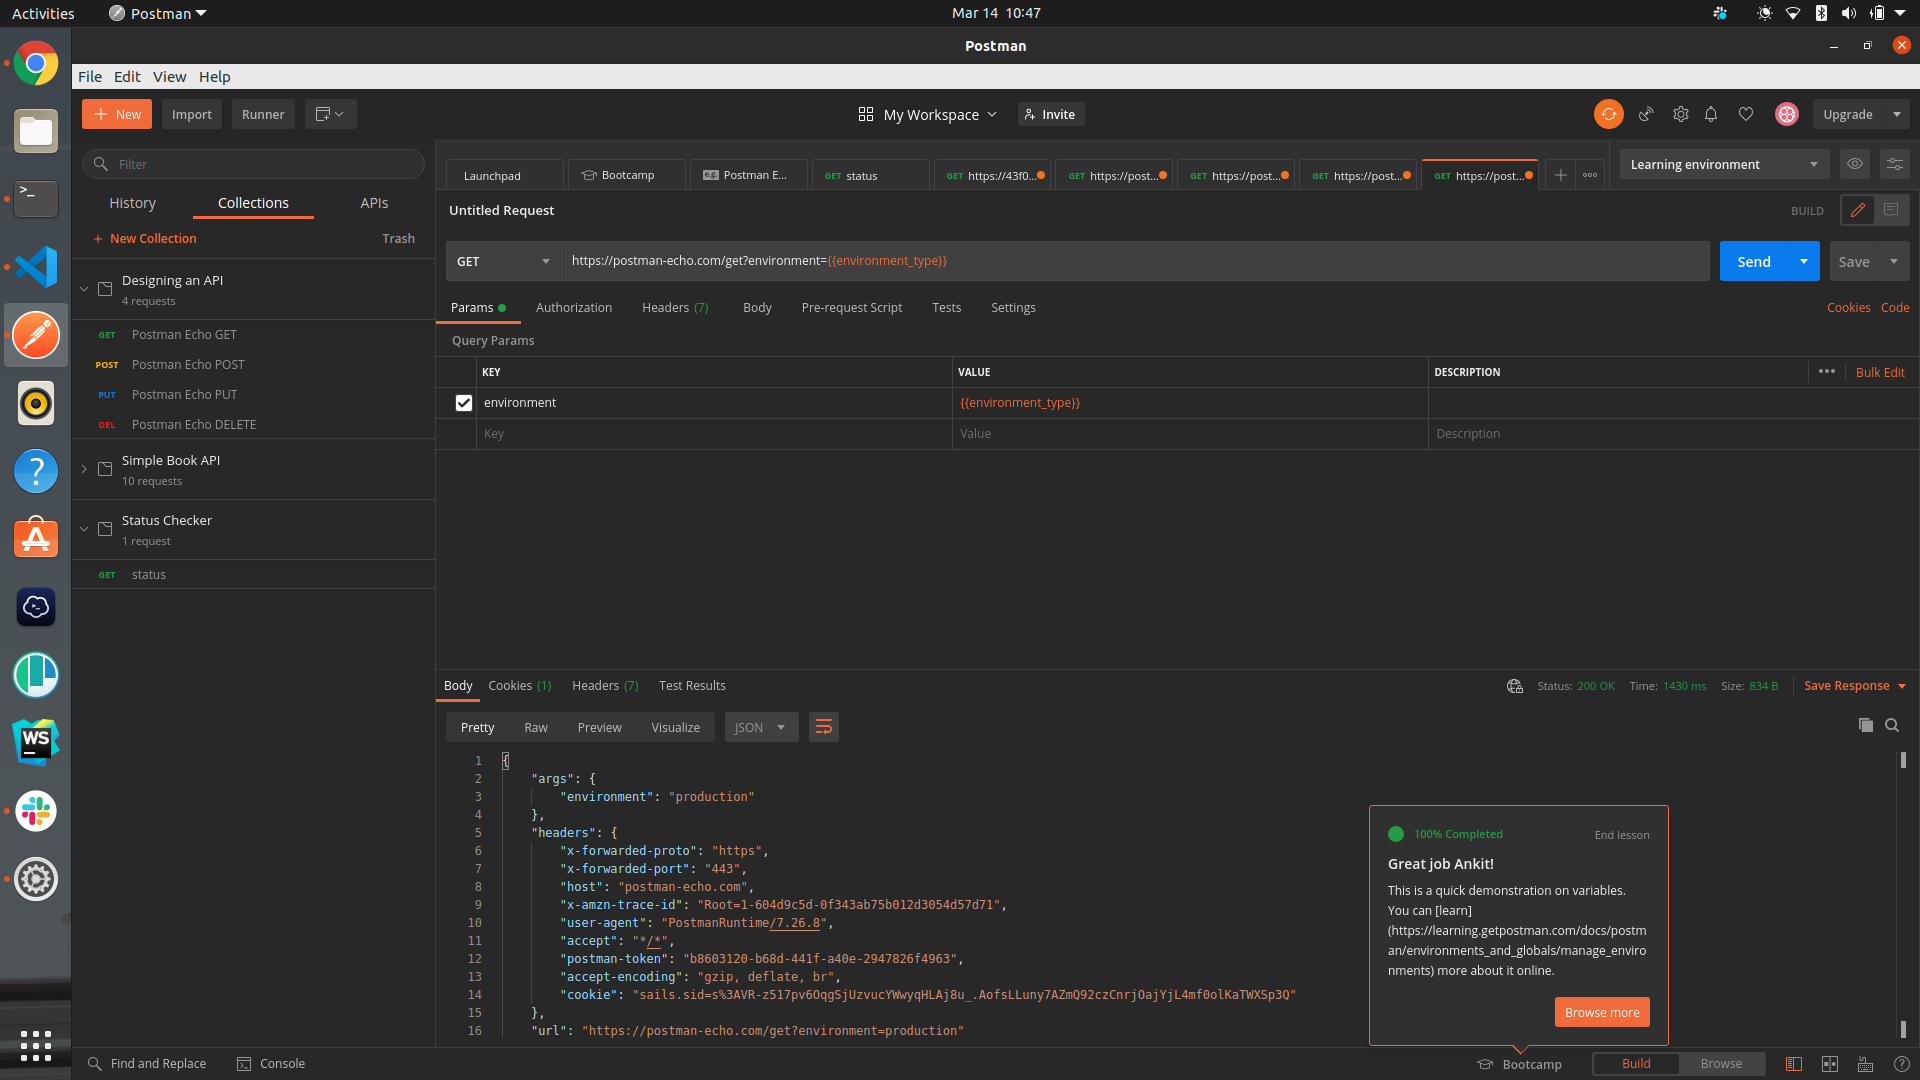Open Chrome from the Ubuntu dock
The height and width of the screenshot is (1080, 1920).
click(36, 63)
